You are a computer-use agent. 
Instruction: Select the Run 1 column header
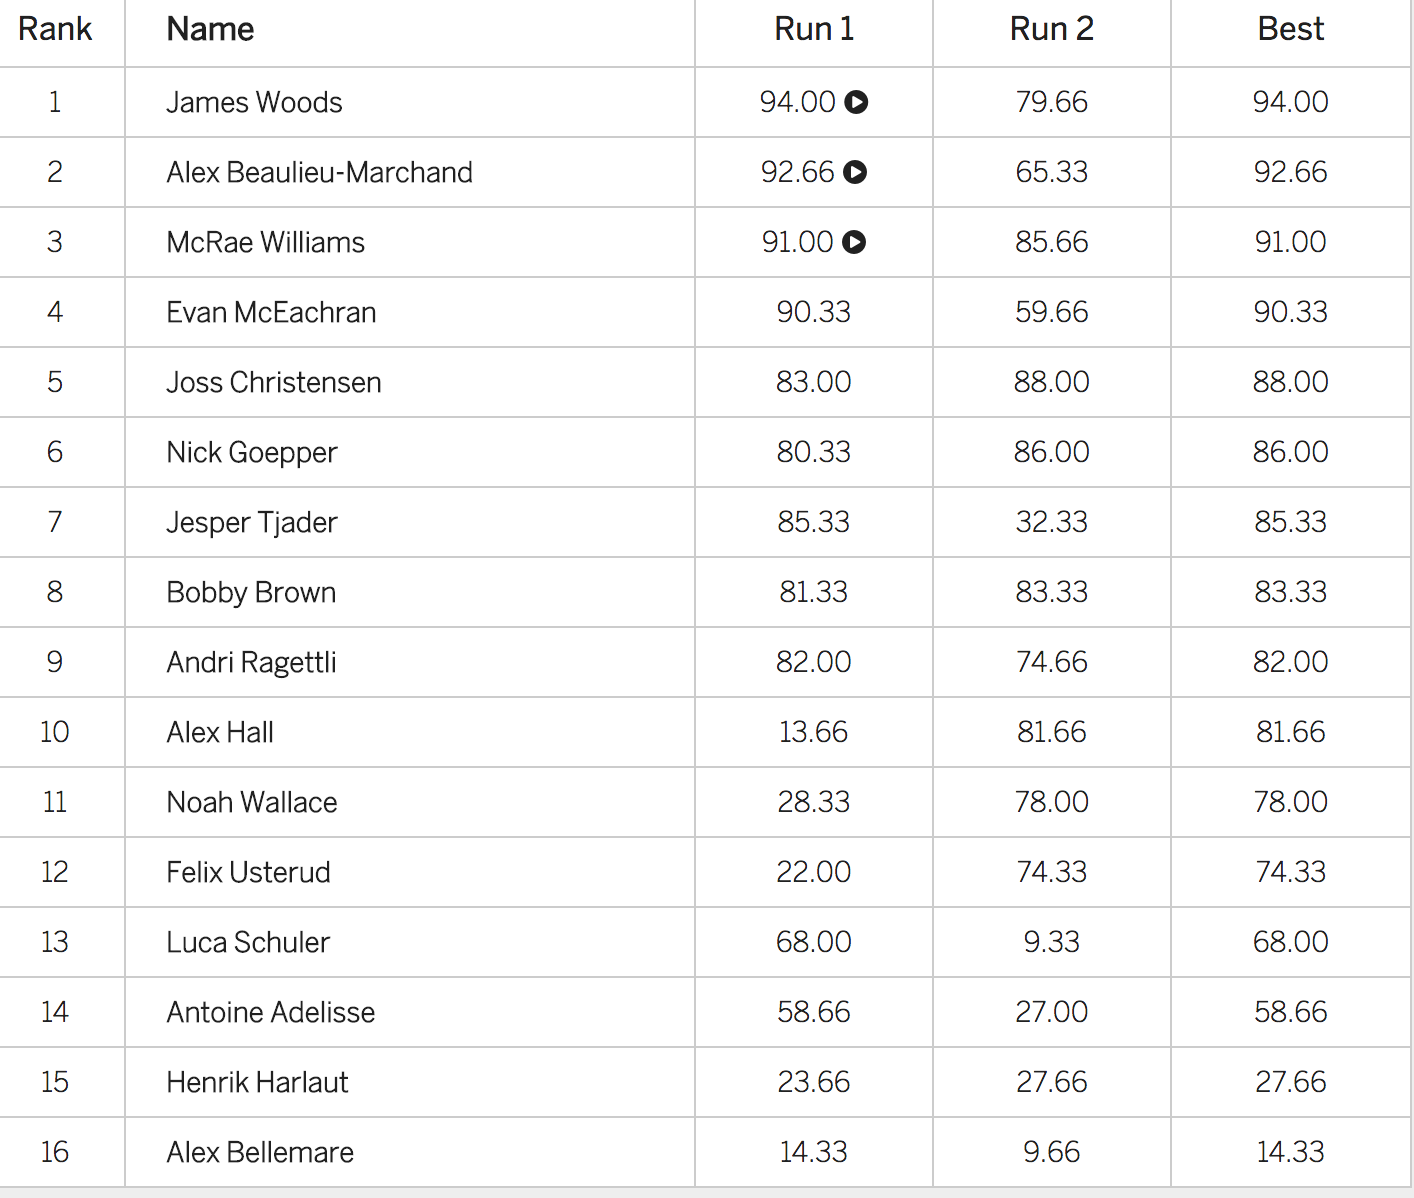(814, 29)
